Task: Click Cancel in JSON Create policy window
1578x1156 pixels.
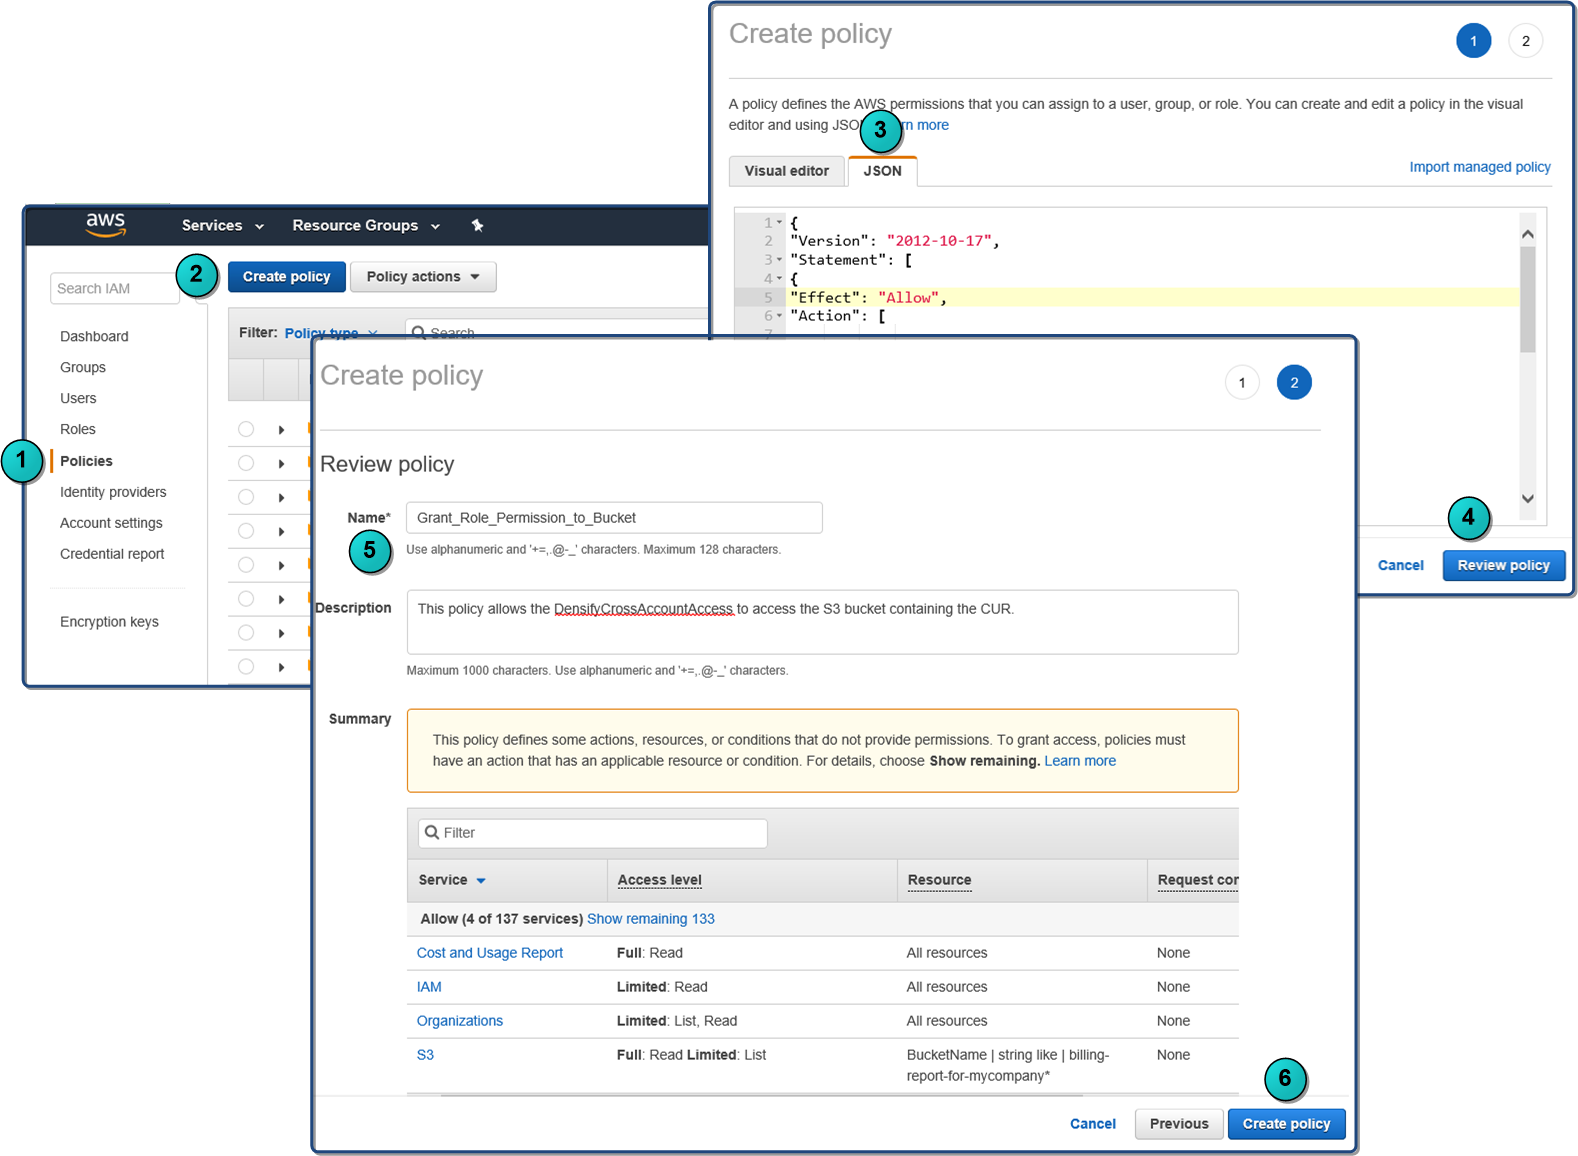Action: (1400, 565)
